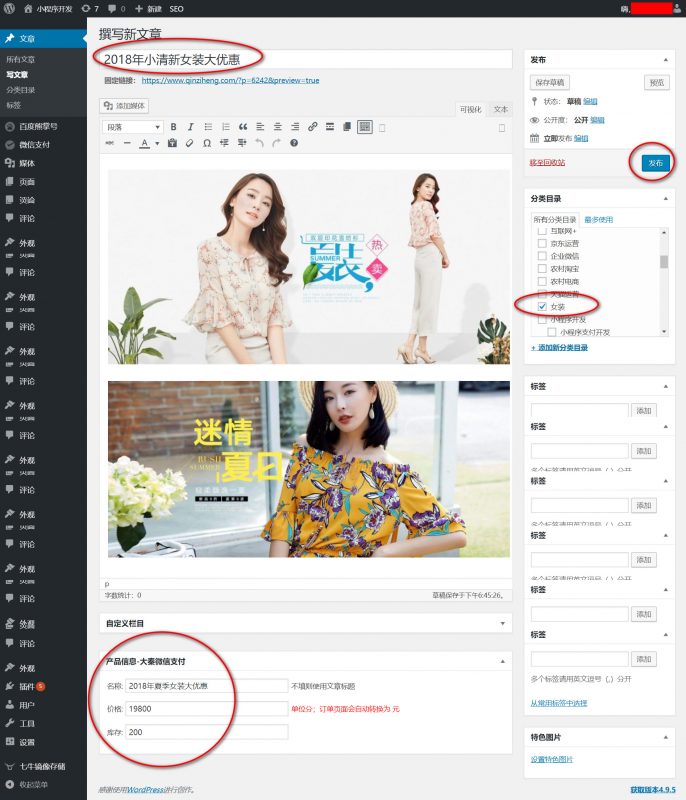Insert a blockquote
The height and width of the screenshot is (800, 686).
[x=243, y=127]
